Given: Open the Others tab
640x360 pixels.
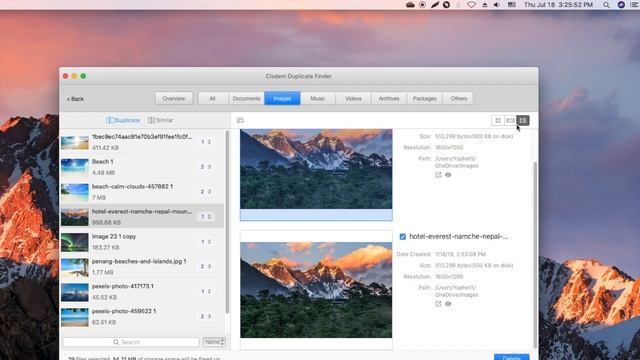Looking at the screenshot, I should [x=459, y=98].
